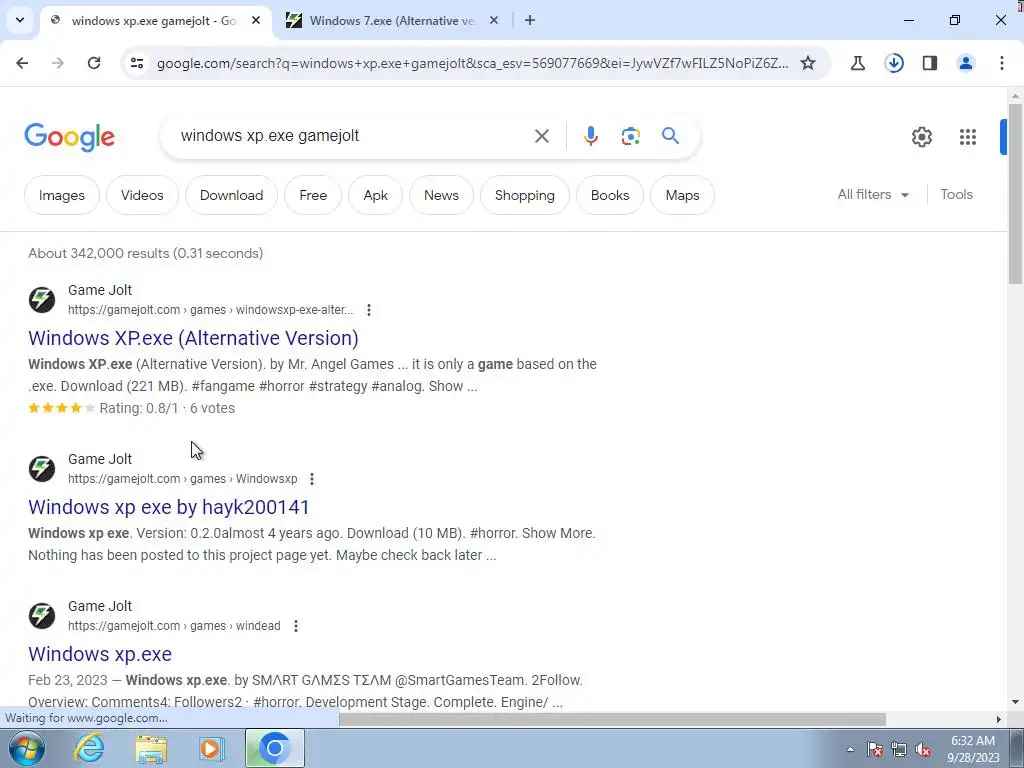Close the Windows 7.exe tab
1024x768 pixels.
pyautogui.click(x=494, y=20)
